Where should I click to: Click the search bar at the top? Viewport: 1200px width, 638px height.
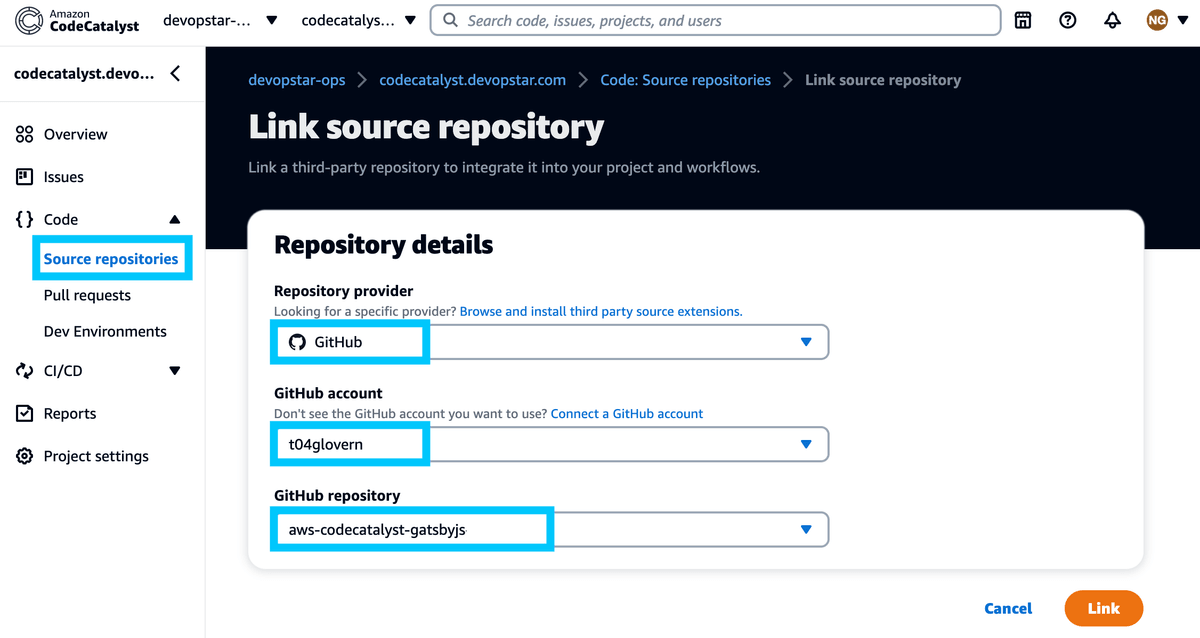pyautogui.click(x=715, y=20)
